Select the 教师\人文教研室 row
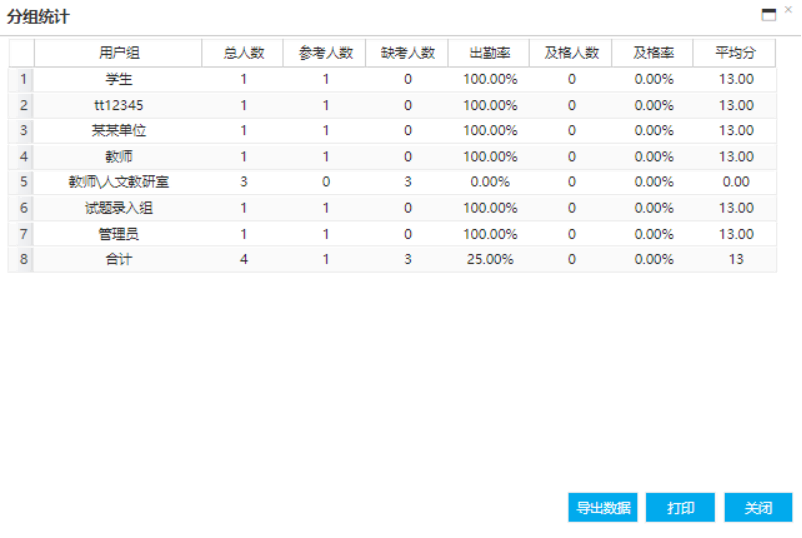The width and height of the screenshot is (802, 538). point(118,182)
